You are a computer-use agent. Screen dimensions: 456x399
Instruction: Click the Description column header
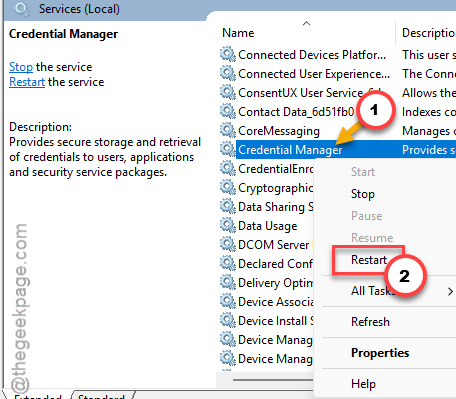coord(428,33)
